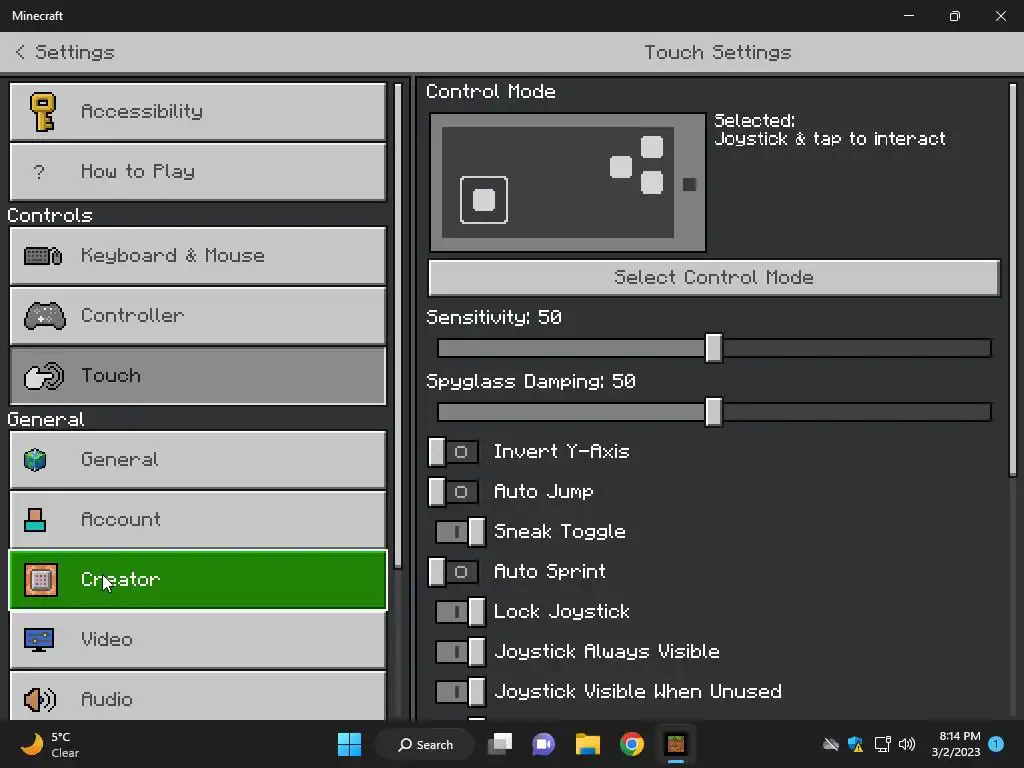Image resolution: width=1024 pixels, height=768 pixels.
Task: Click the question mark How to Play icon
Action: [39, 172]
